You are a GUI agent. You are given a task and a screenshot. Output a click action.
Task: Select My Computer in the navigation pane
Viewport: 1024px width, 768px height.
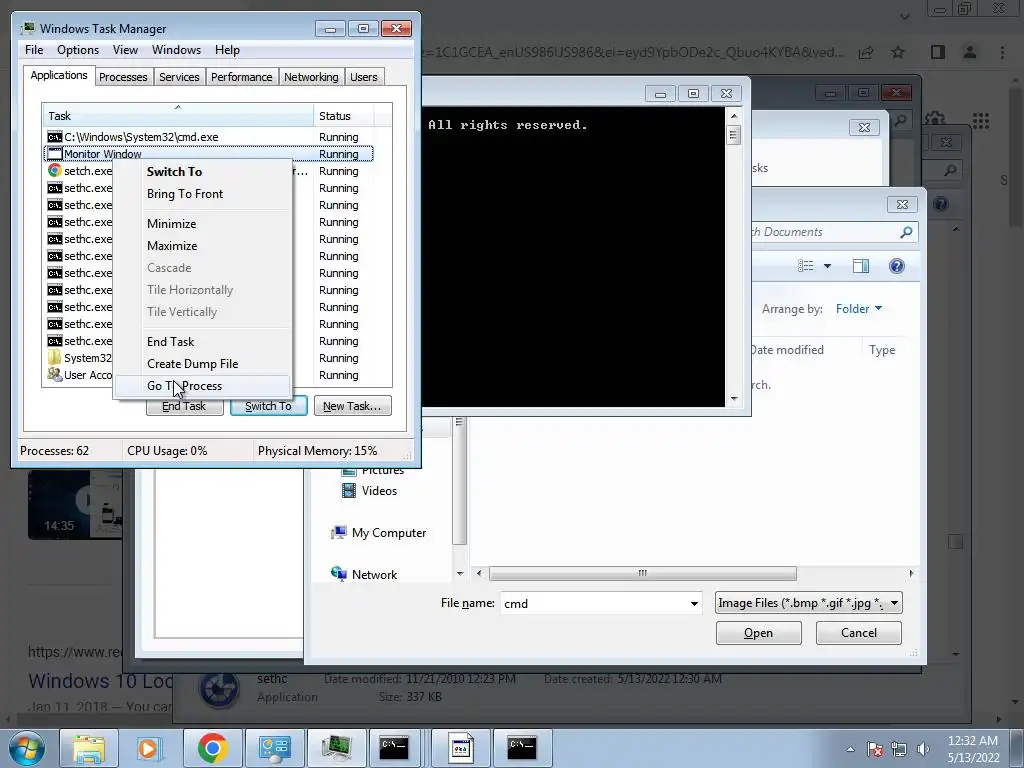(x=389, y=533)
